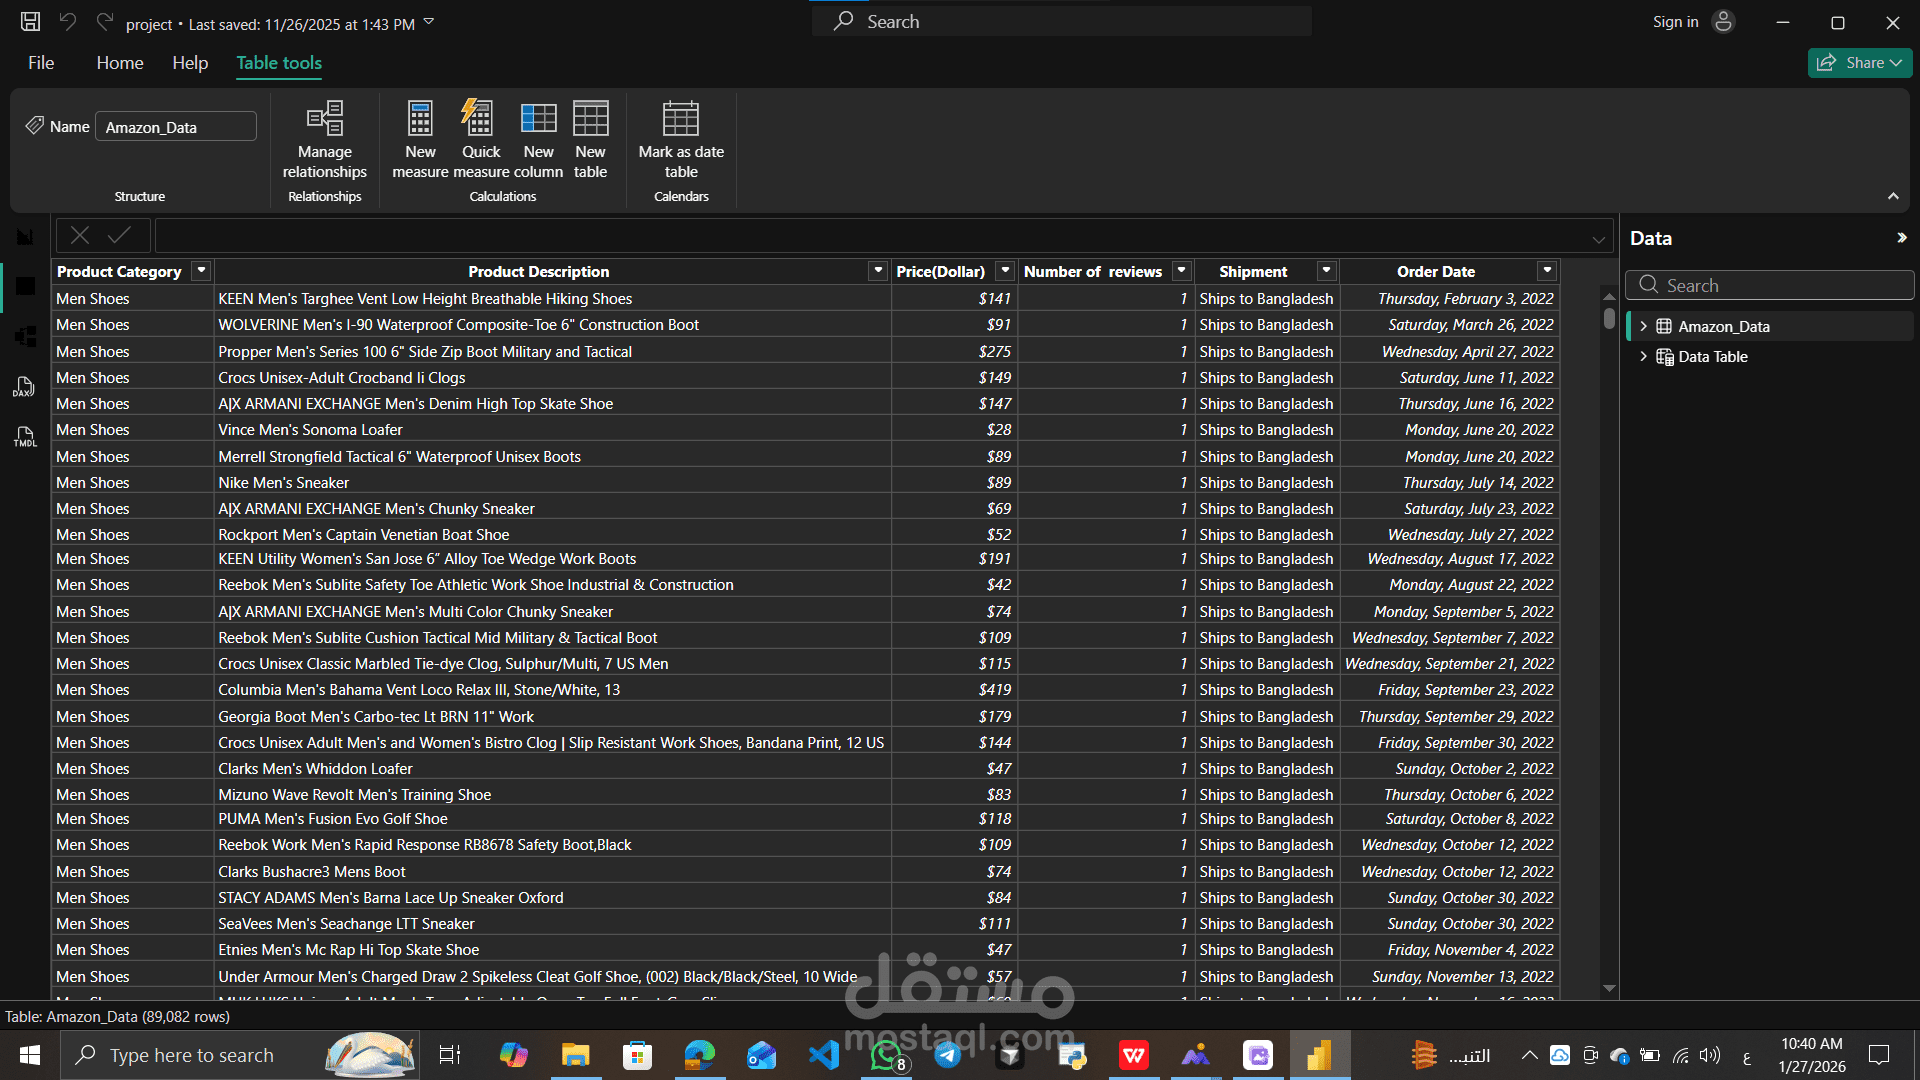Image resolution: width=1920 pixels, height=1080 pixels.
Task: Click the New column icon
Action: (x=538, y=120)
